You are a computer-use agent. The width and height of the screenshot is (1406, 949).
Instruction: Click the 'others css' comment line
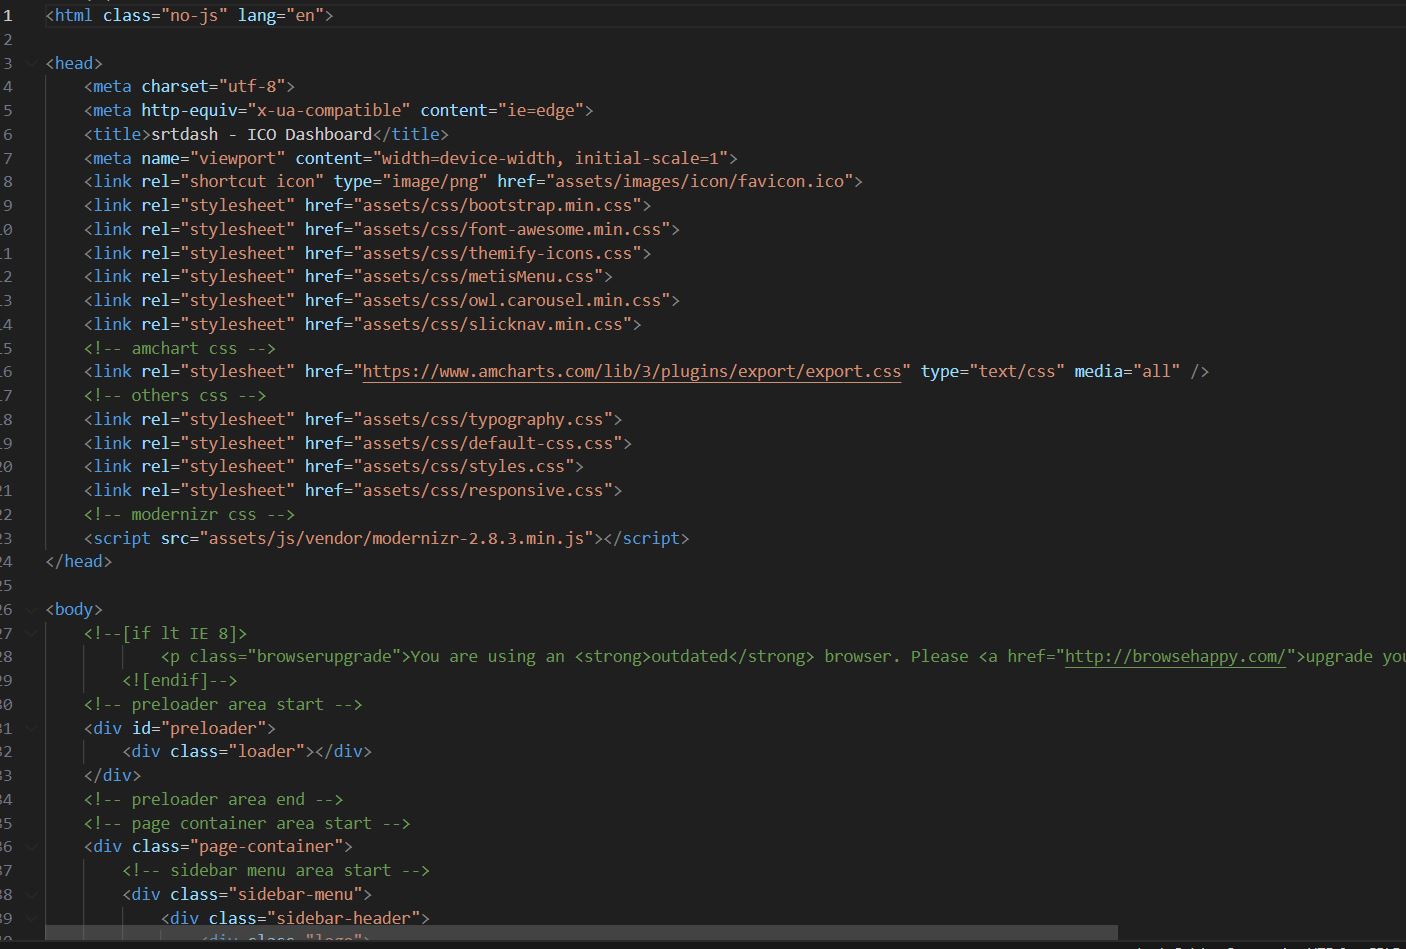click(175, 395)
